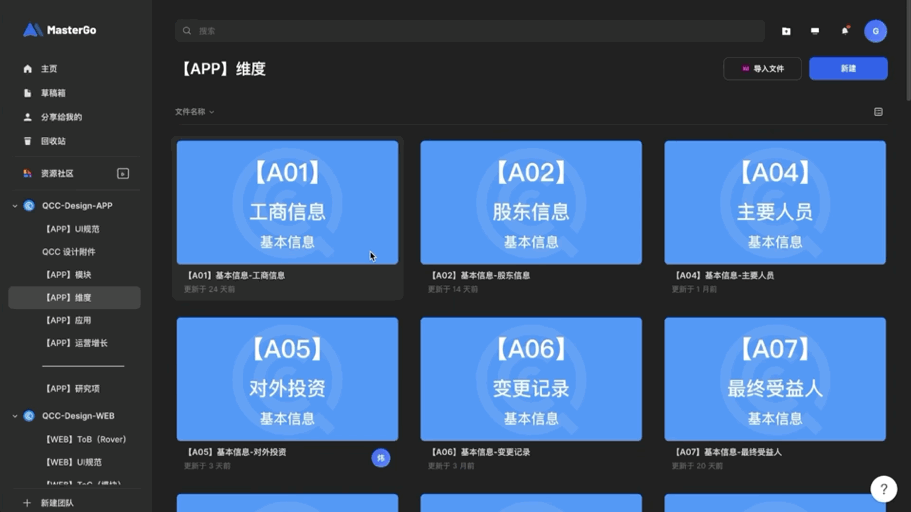Image resolution: width=911 pixels, height=512 pixels.
Task: Open the A07 最终受益人 thumbnail
Action: pyautogui.click(x=775, y=379)
